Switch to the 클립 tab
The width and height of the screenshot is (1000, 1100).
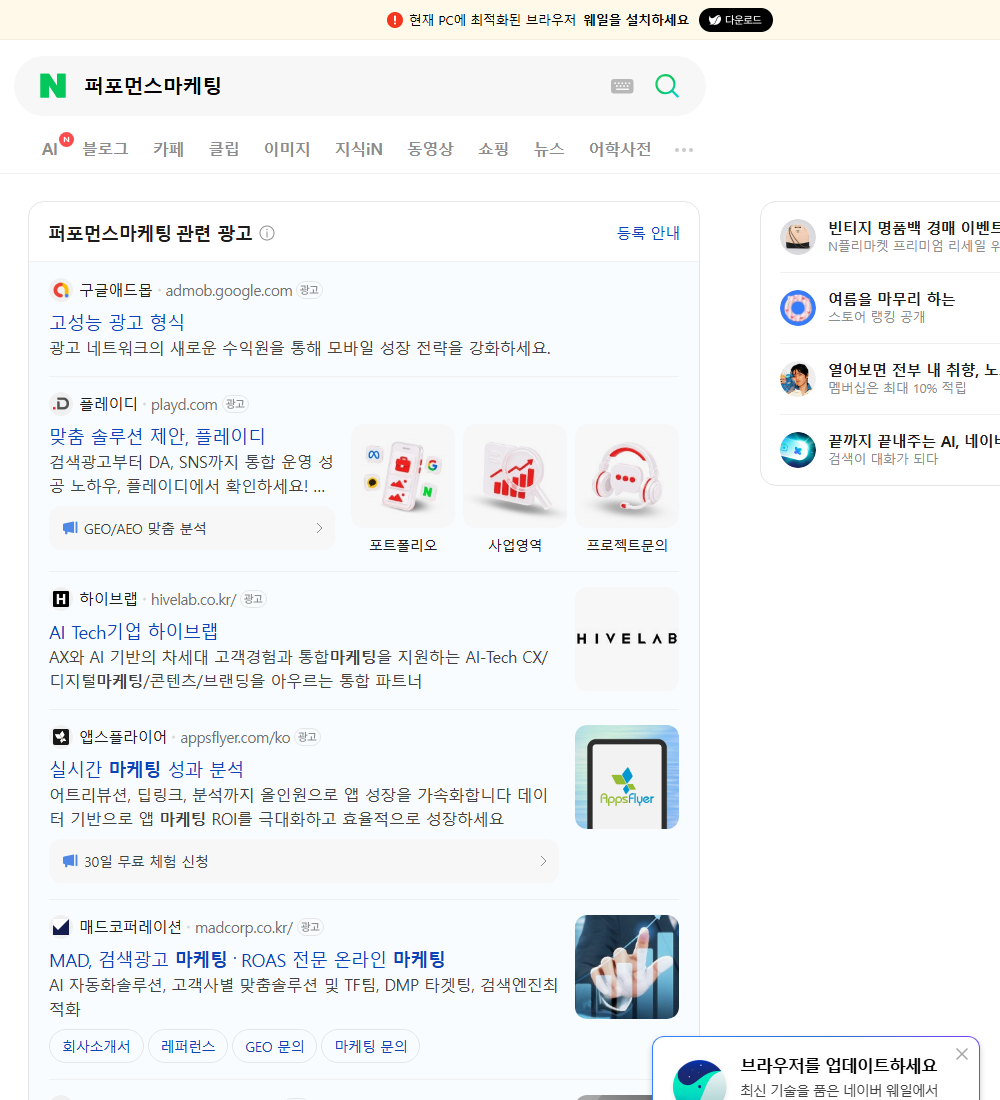[x=224, y=149]
